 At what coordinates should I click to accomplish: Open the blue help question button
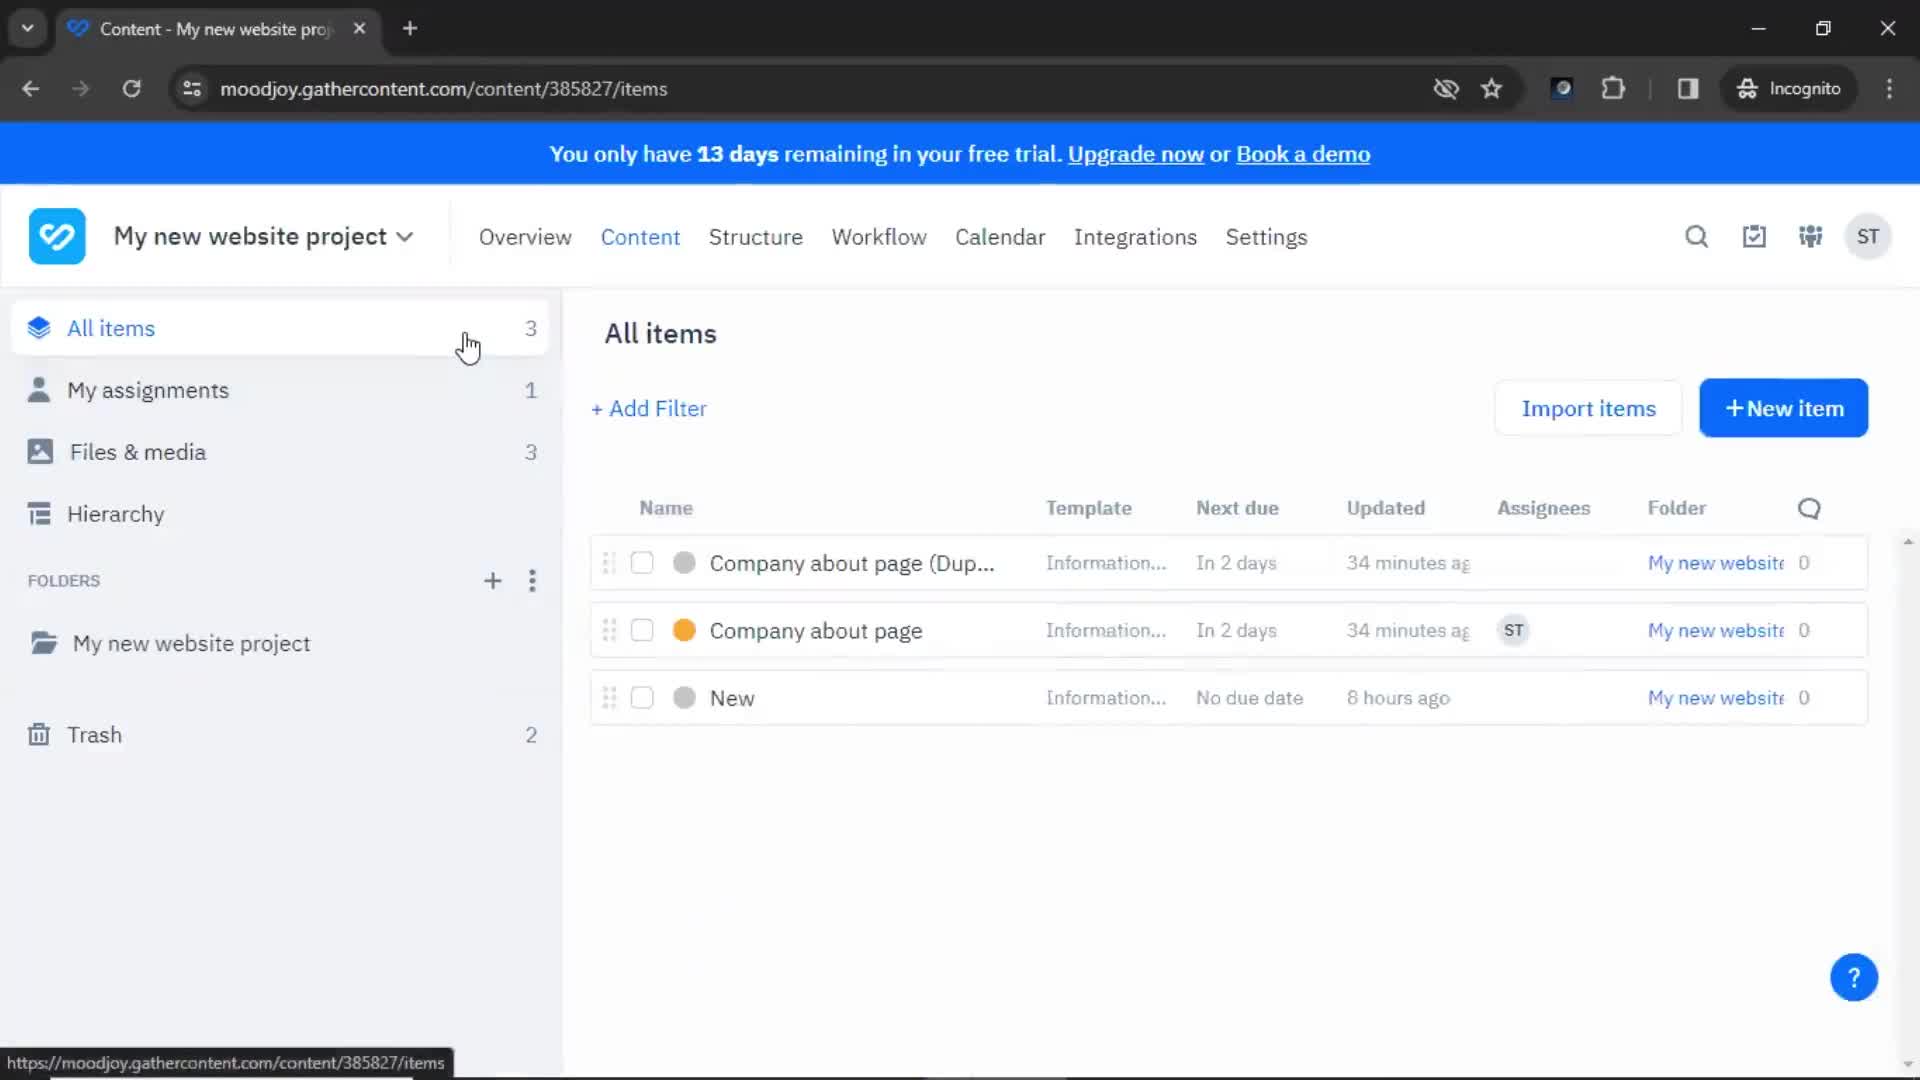pos(1853,977)
